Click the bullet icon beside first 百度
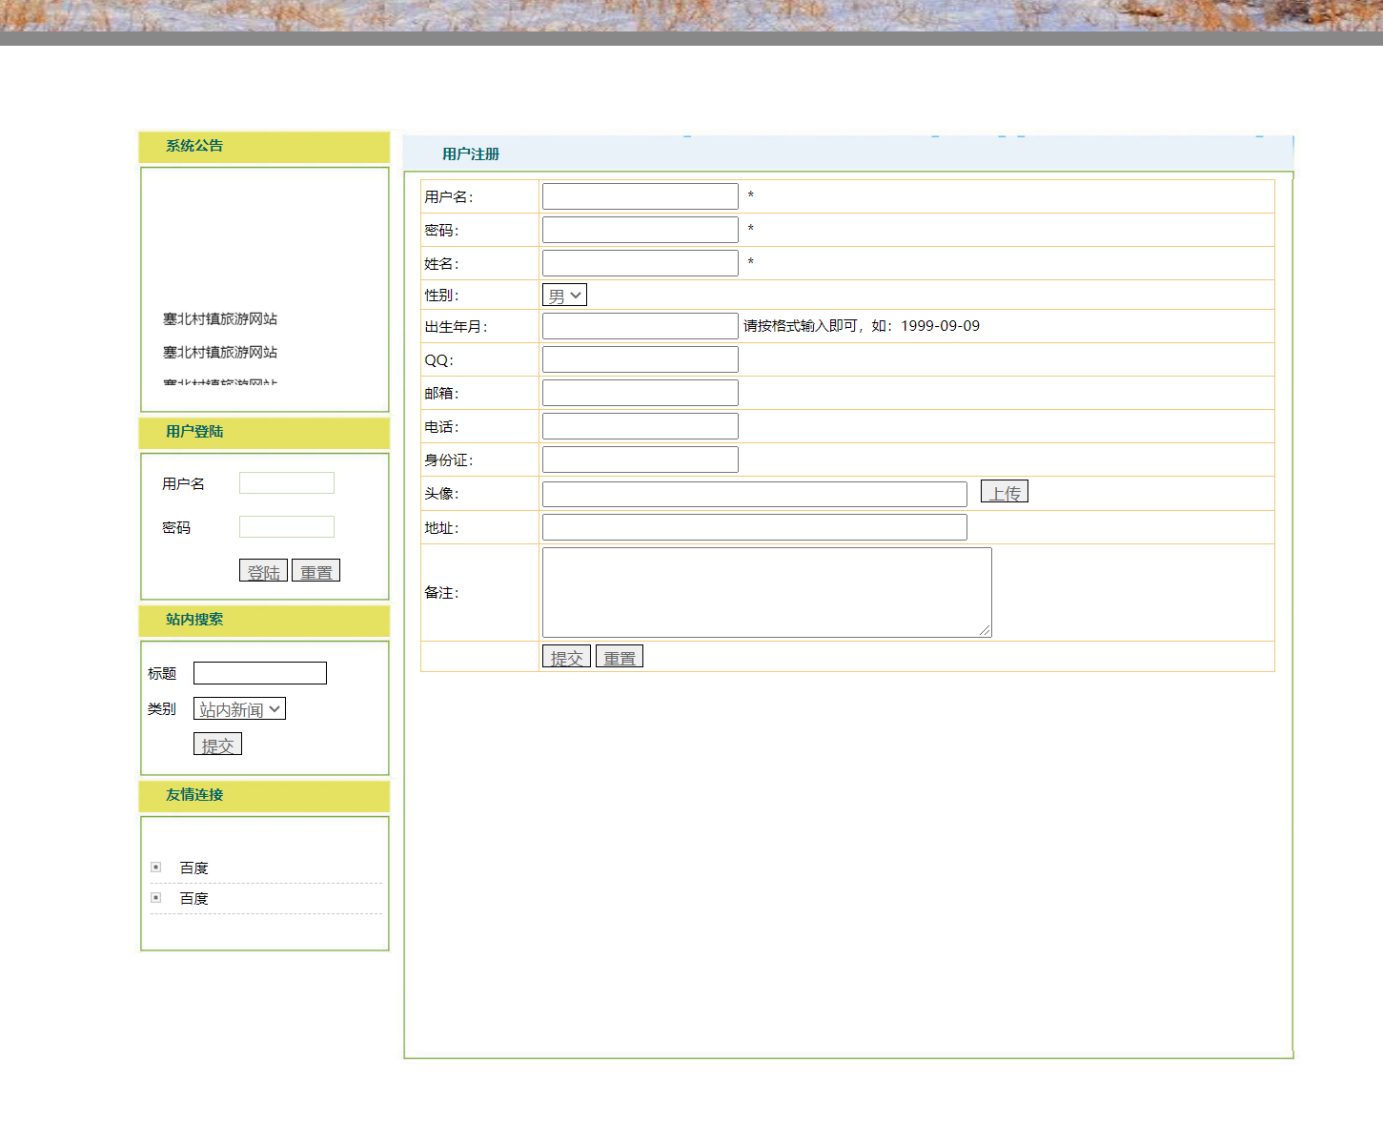The height and width of the screenshot is (1144, 1383). (x=156, y=867)
